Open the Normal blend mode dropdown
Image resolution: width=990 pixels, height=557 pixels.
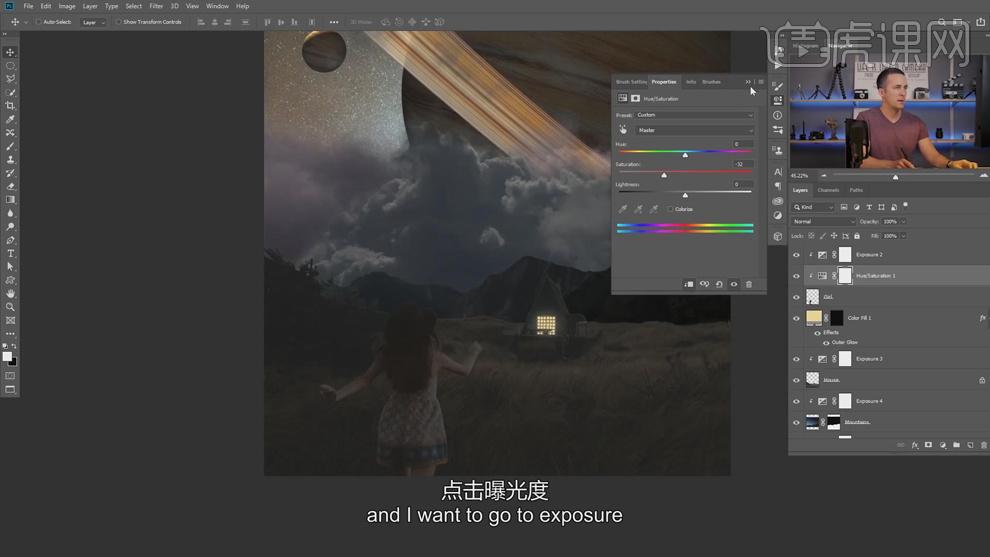(823, 222)
